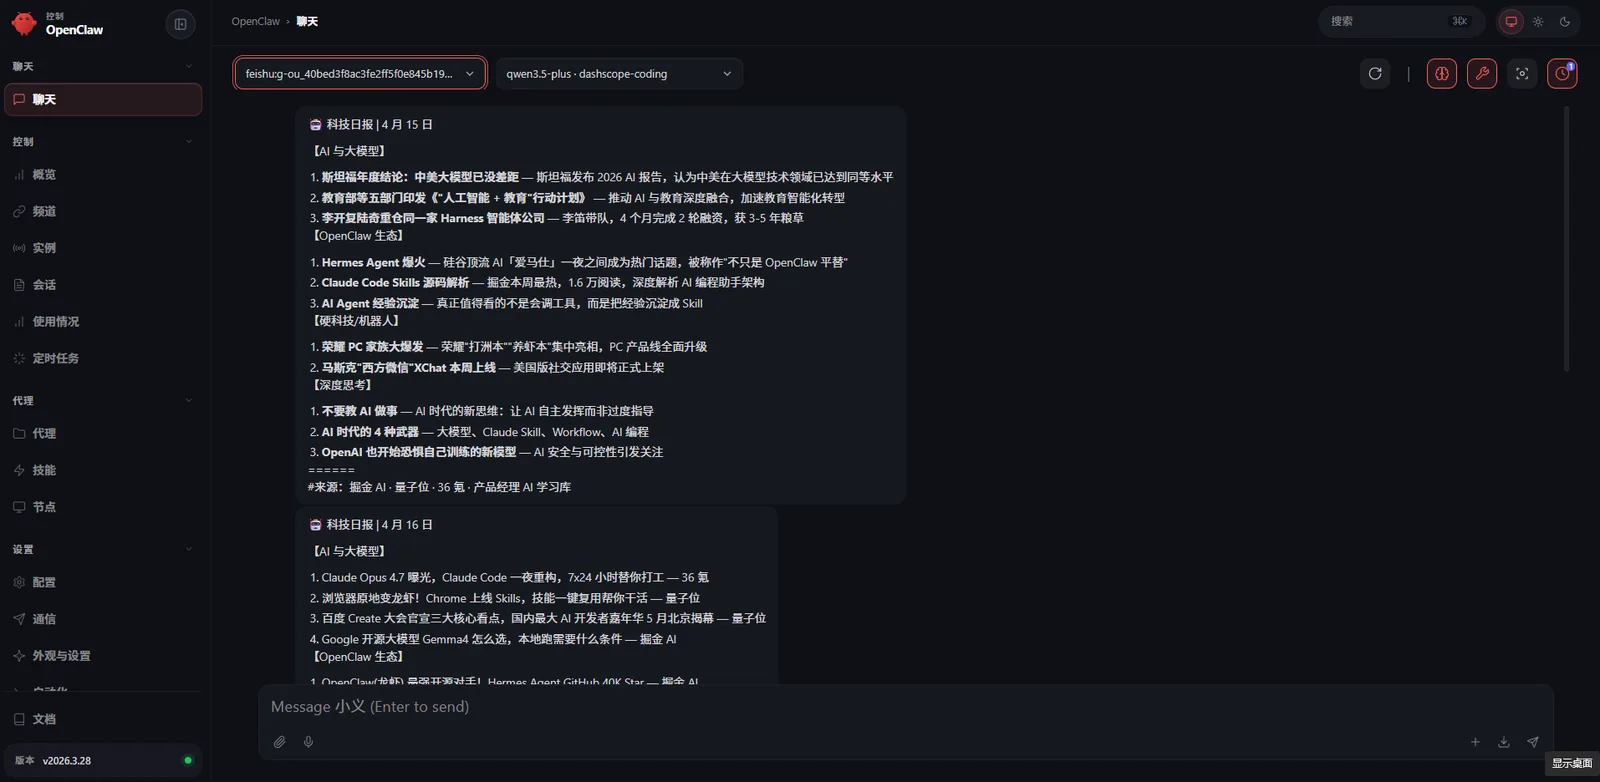Click the 实例 broadcast icon
Screen dimensions: 1600x782
point(19,248)
